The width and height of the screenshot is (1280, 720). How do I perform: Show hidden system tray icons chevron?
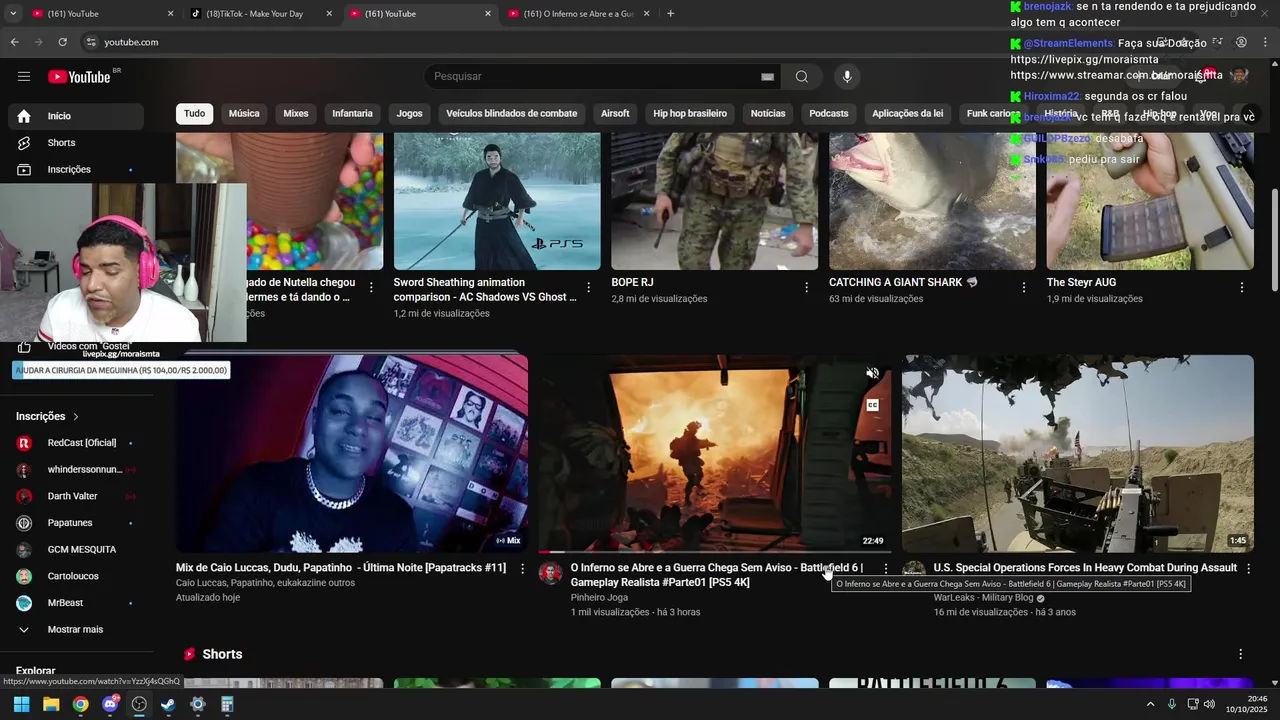[1150, 704]
